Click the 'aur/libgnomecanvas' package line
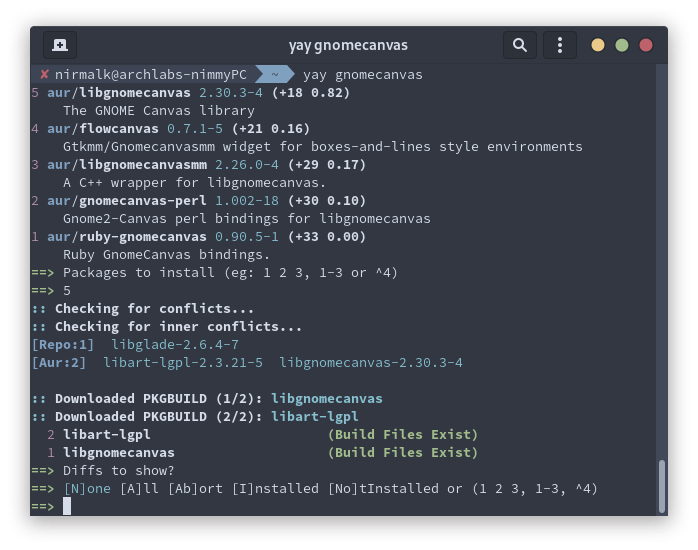 [x=191, y=93]
